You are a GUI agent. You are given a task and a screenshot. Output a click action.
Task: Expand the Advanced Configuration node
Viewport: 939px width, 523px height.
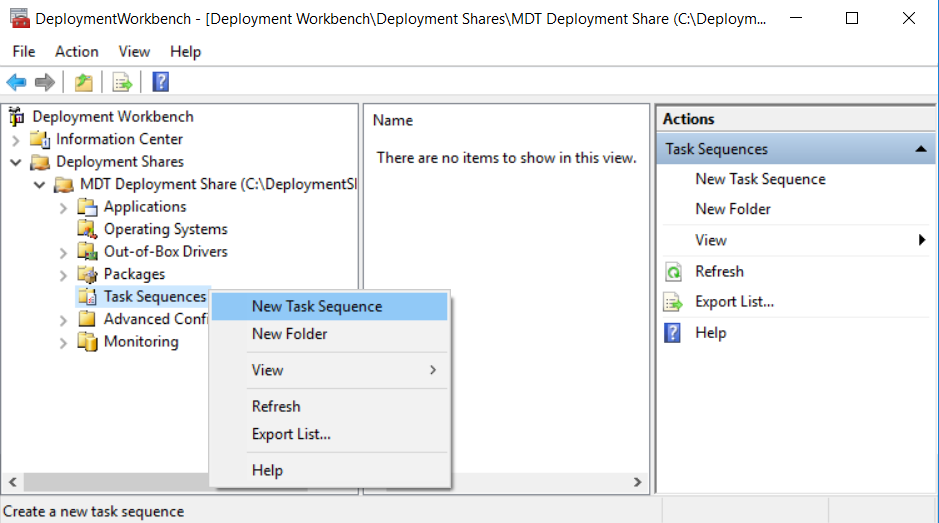63,321
